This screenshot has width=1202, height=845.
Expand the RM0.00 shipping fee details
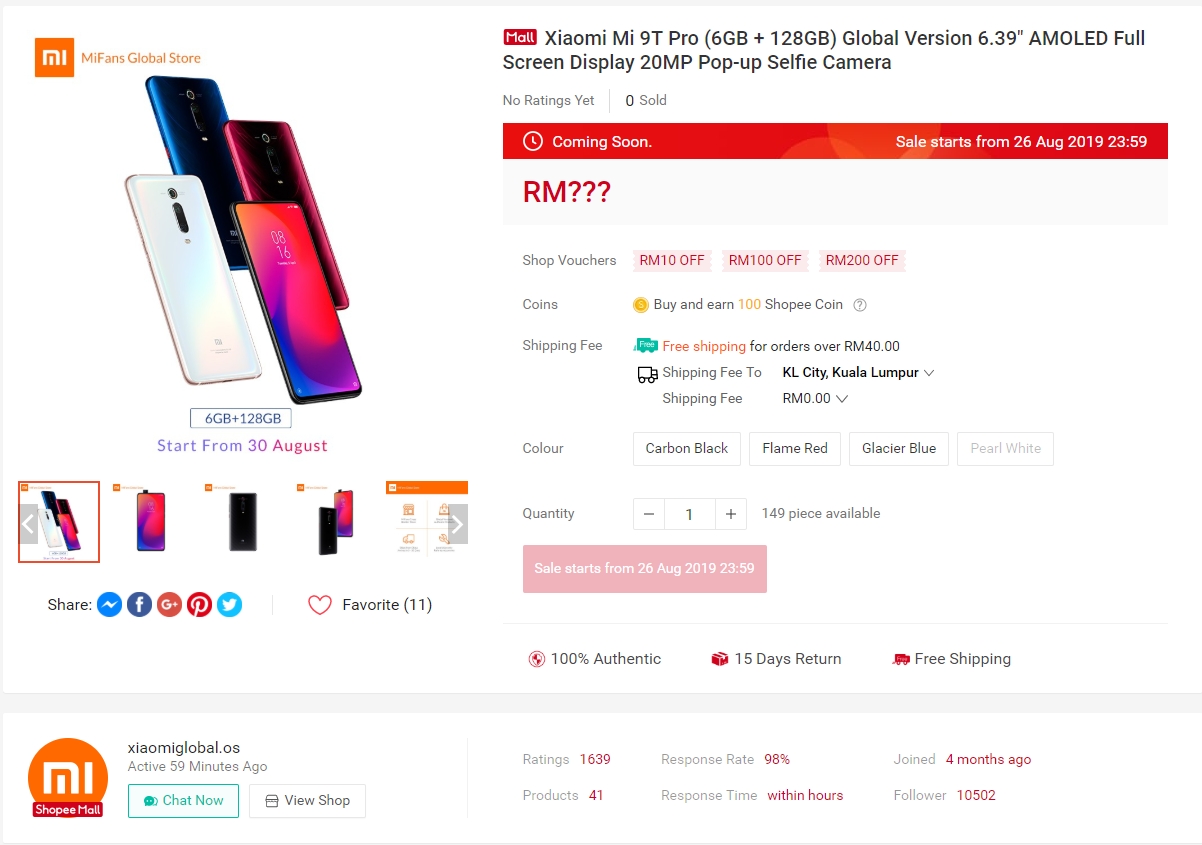815,399
